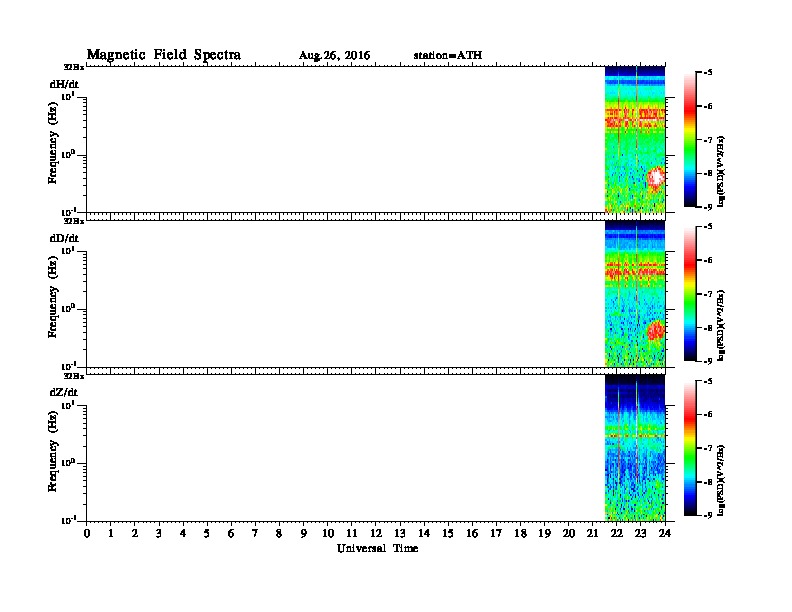Click hour "6" on the Universal Time axis
The image size is (792, 612).
[231, 534]
